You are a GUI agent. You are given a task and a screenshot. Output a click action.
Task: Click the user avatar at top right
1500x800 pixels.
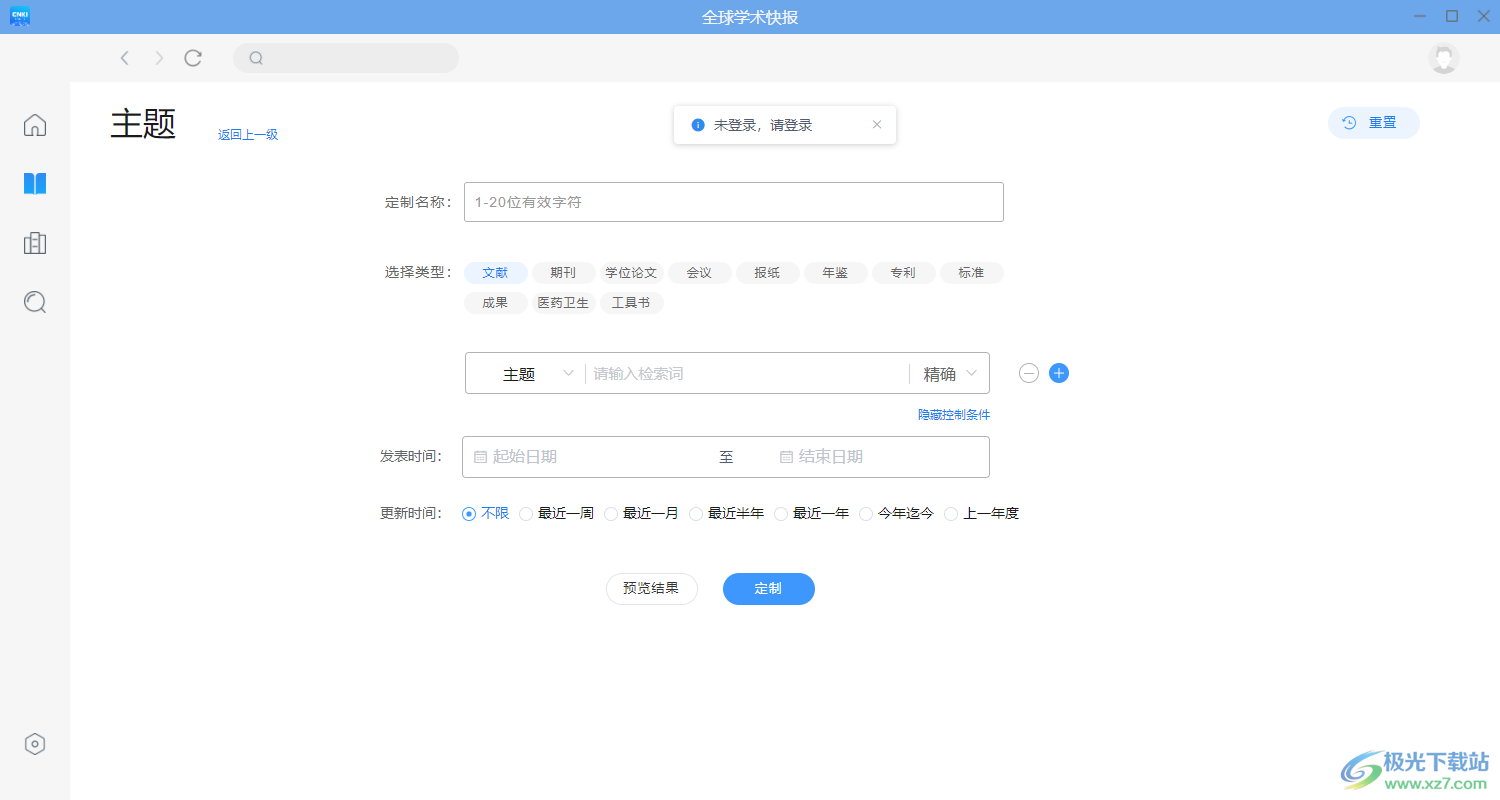pyautogui.click(x=1443, y=58)
